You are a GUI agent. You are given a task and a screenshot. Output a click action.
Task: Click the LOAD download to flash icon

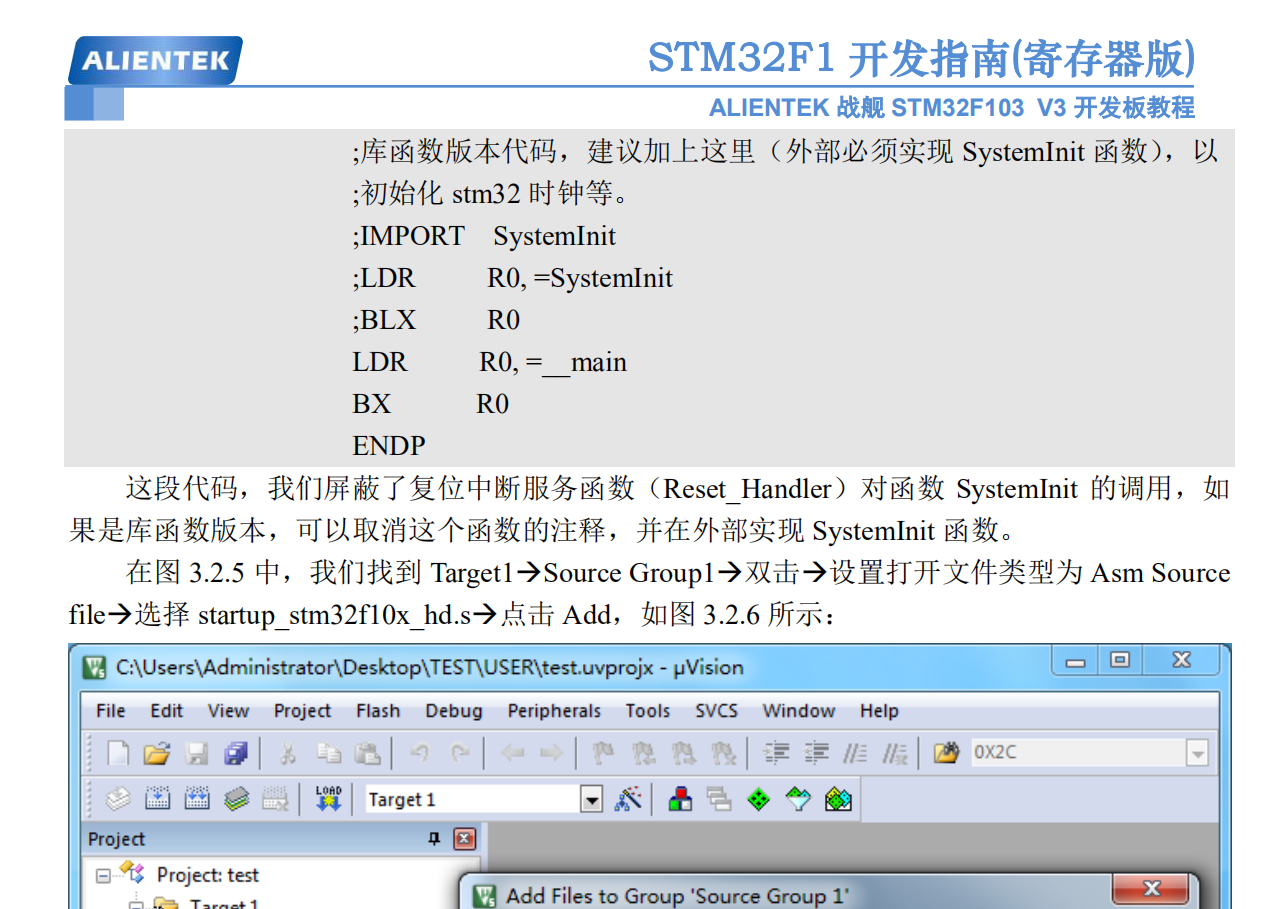click(328, 799)
